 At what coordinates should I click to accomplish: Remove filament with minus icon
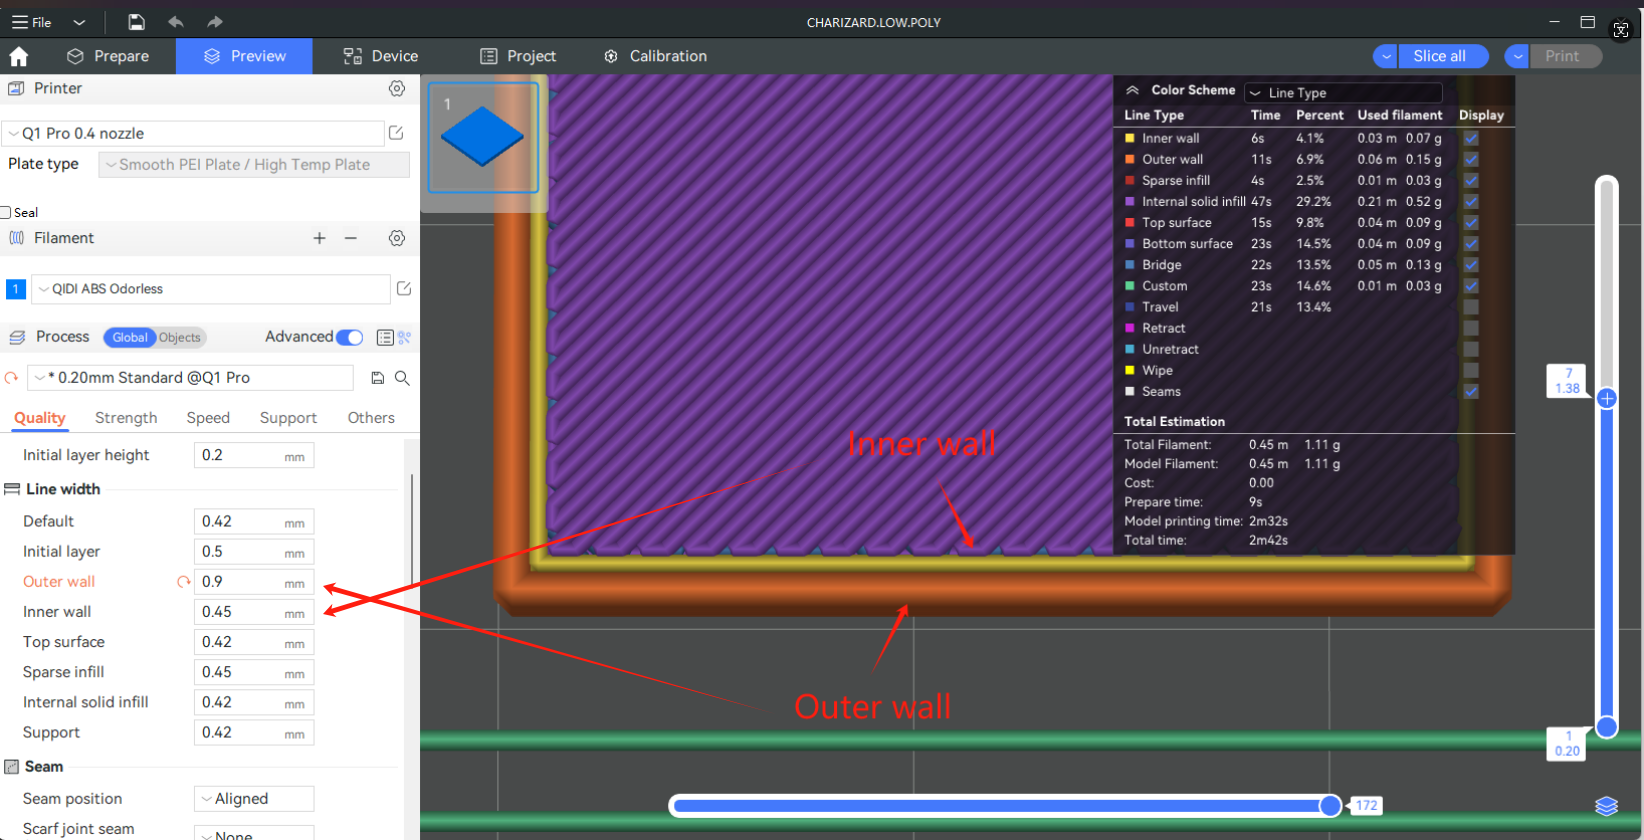[x=351, y=238]
